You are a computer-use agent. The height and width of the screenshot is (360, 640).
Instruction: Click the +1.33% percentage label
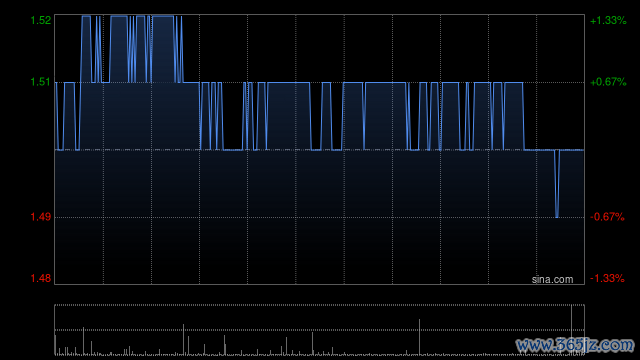(608, 20)
